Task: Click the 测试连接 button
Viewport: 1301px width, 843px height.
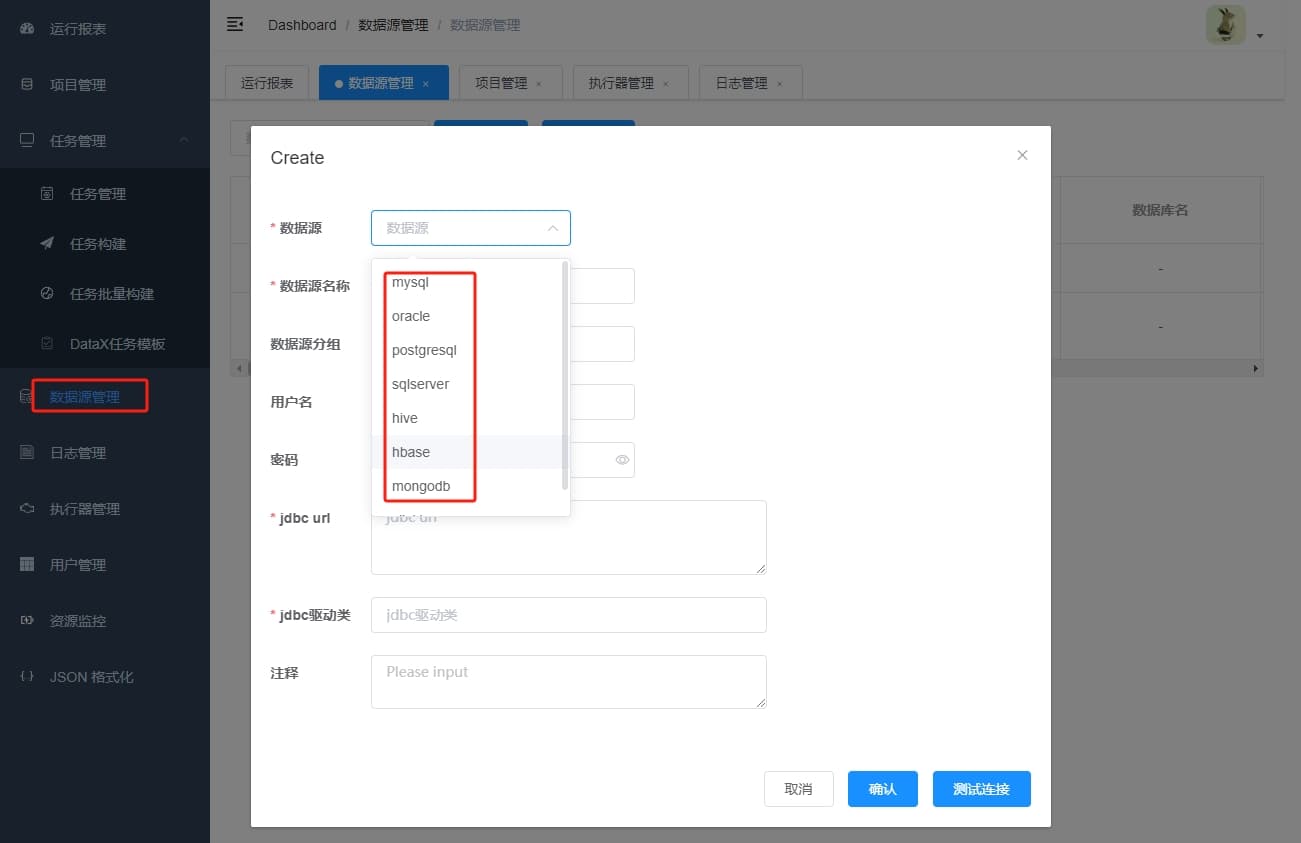Action: [981, 789]
